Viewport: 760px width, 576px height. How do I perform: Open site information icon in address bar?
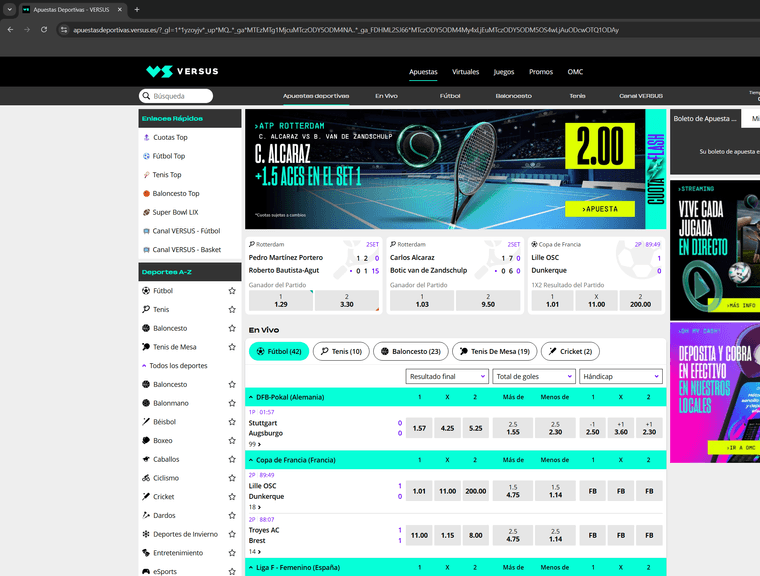[63, 30]
